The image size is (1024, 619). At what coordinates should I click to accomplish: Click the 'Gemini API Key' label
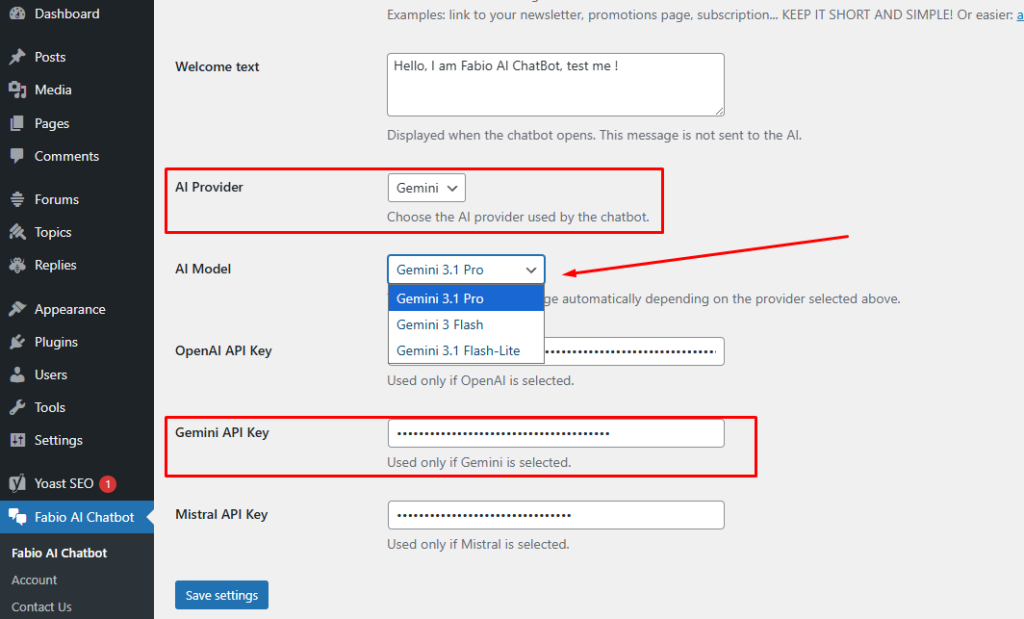pyautogui.click(x=222, y=432)
